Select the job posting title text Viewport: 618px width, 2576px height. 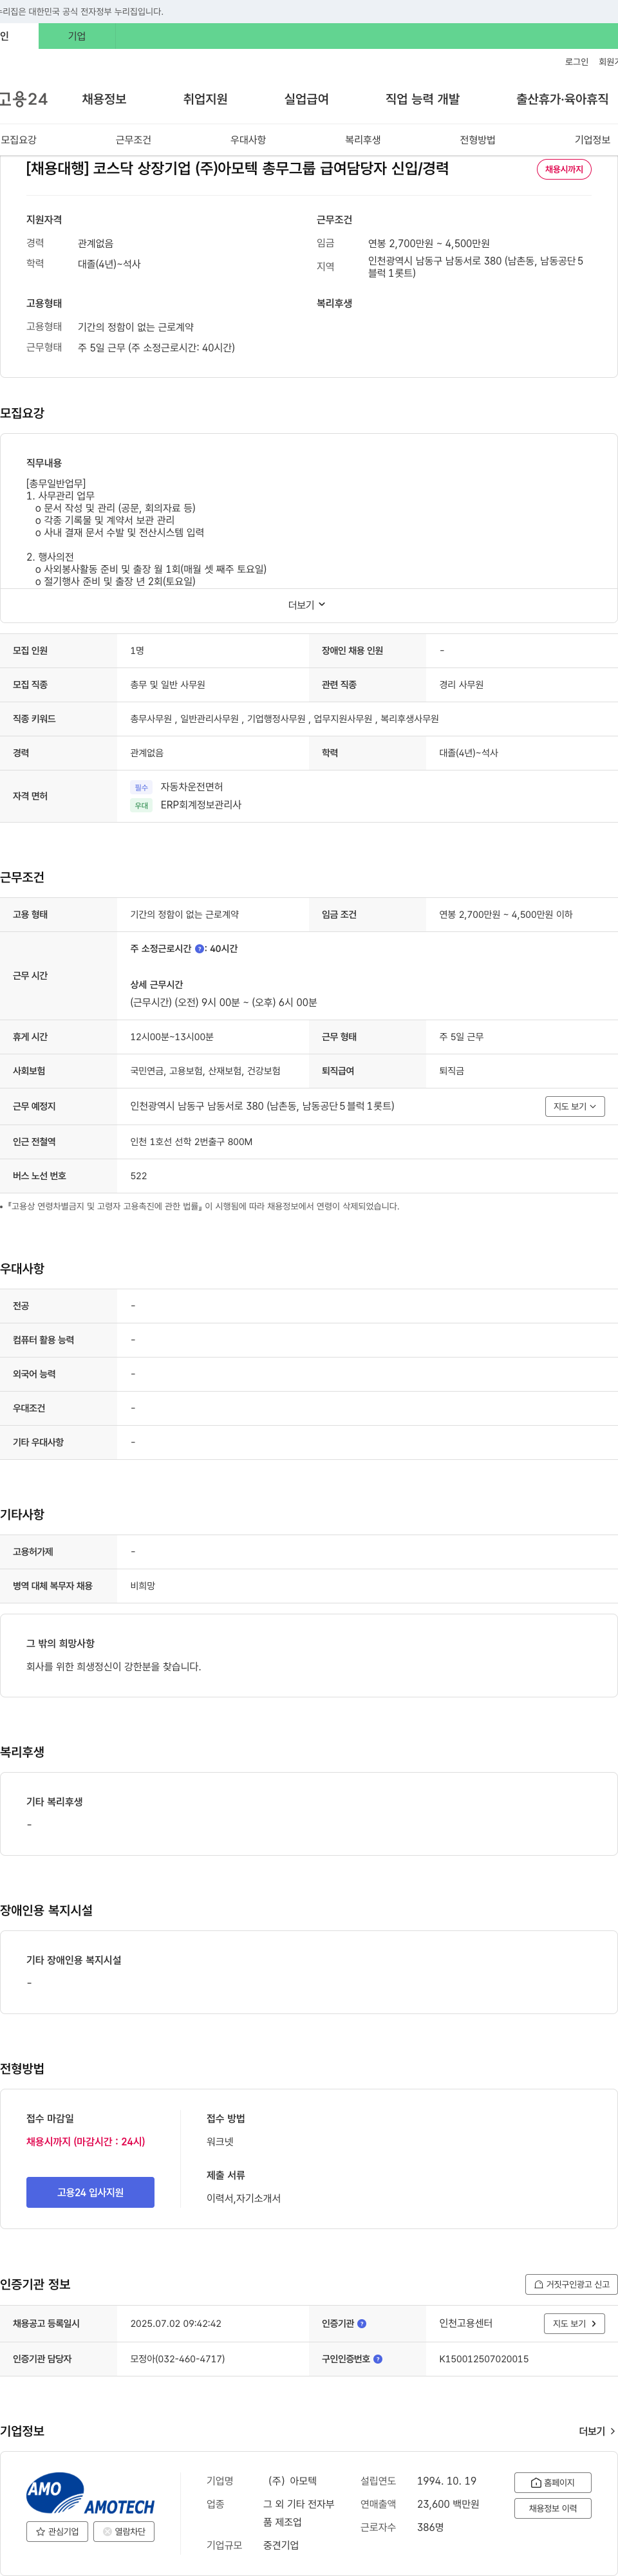click(237, 168)
